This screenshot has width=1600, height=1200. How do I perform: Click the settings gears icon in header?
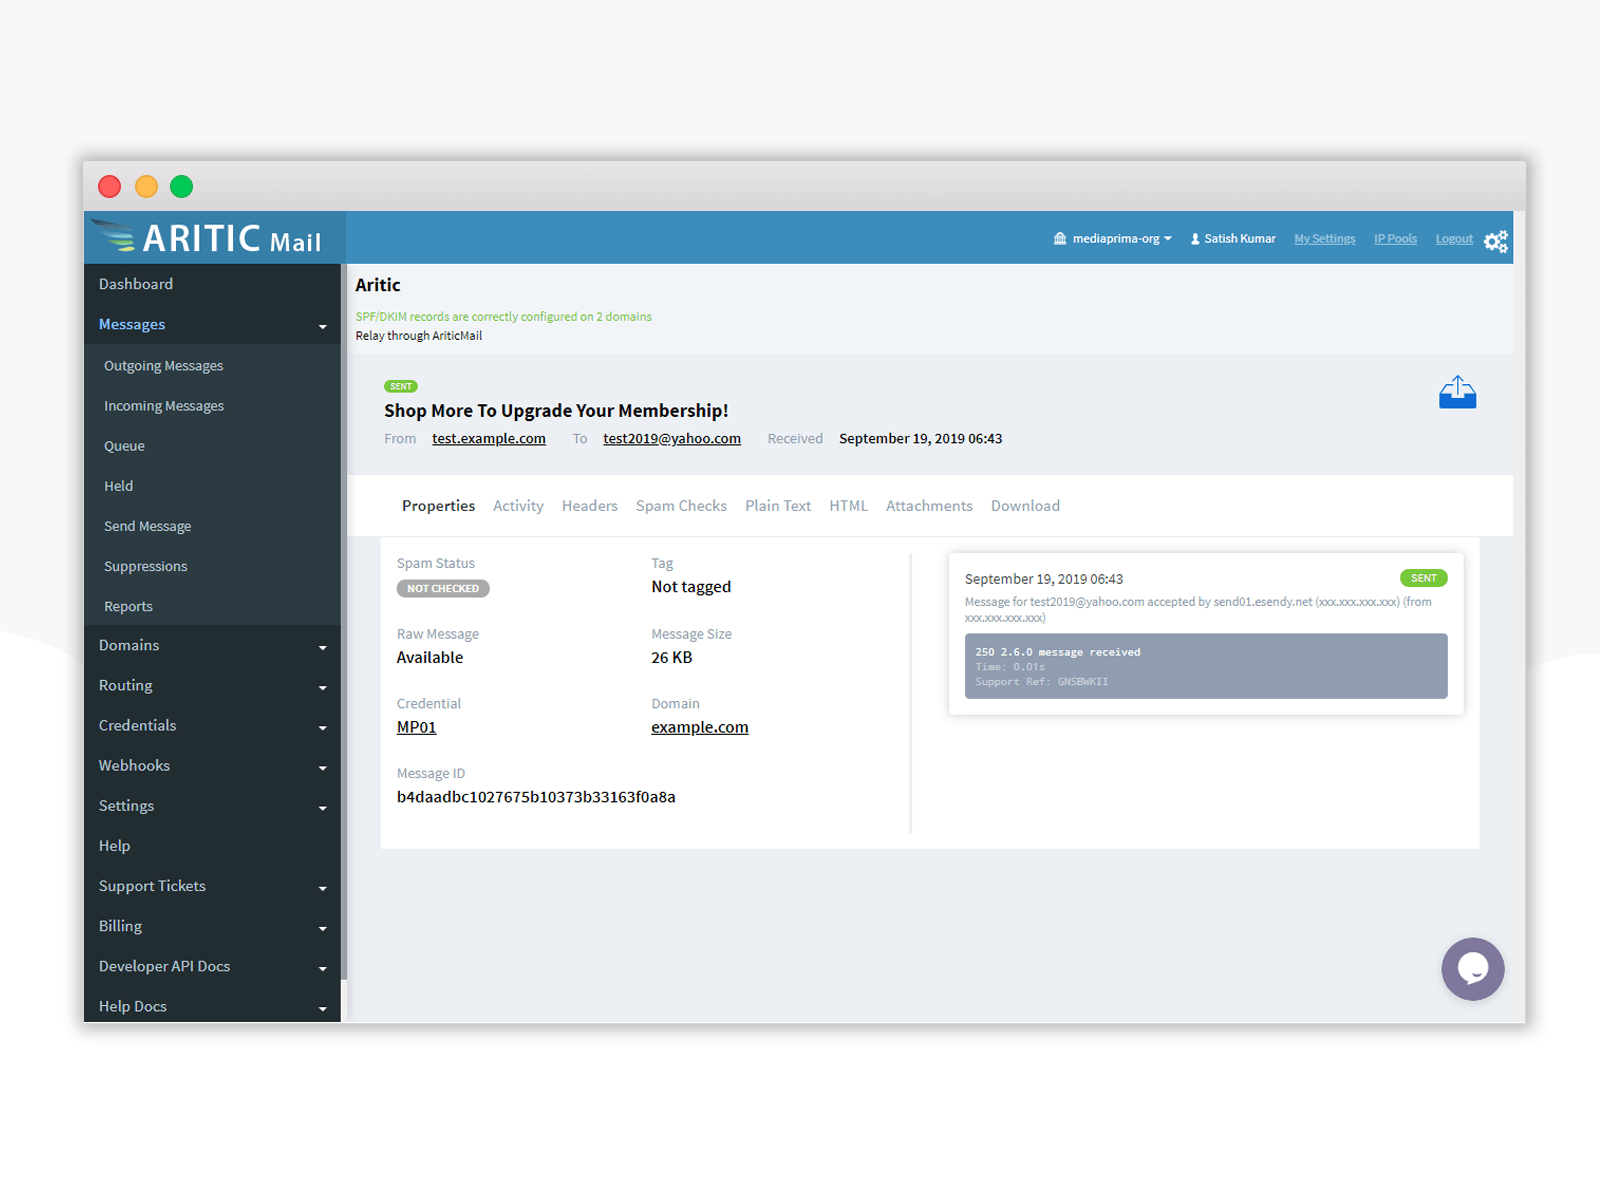[1496, 241]
